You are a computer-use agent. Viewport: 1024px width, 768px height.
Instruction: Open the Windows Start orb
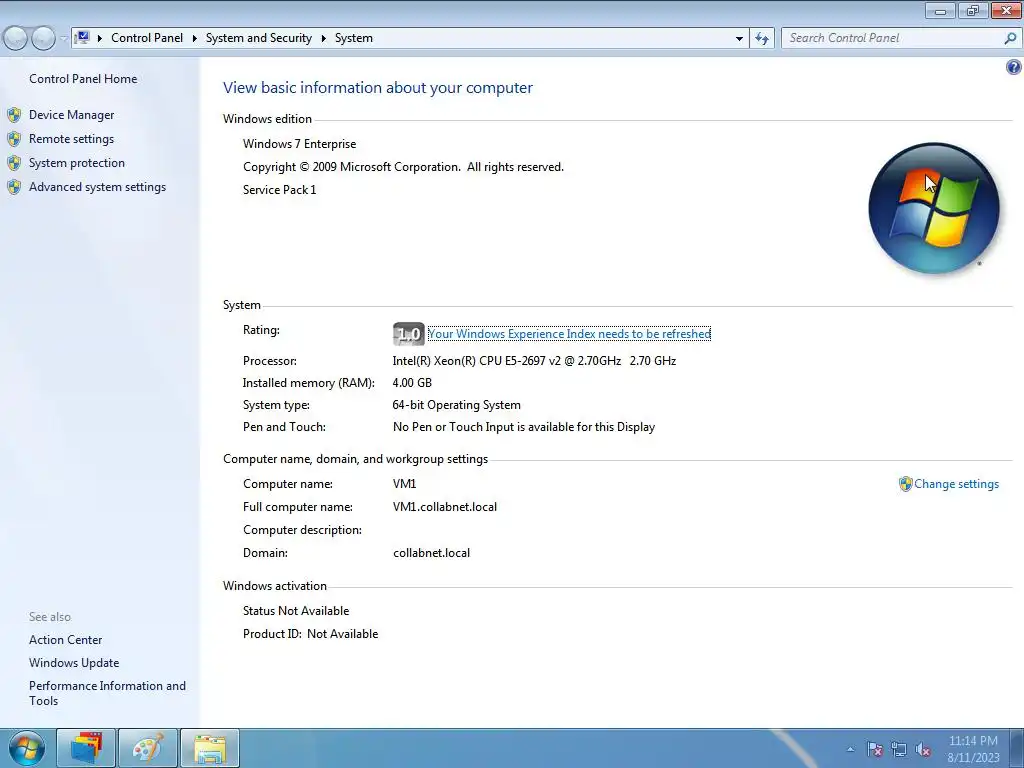tap(26, 748)
